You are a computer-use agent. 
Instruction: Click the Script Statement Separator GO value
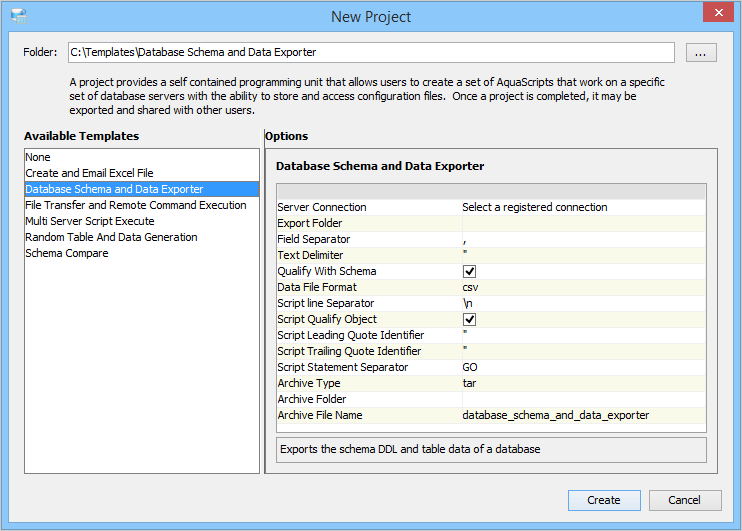(x=582, y=367)
